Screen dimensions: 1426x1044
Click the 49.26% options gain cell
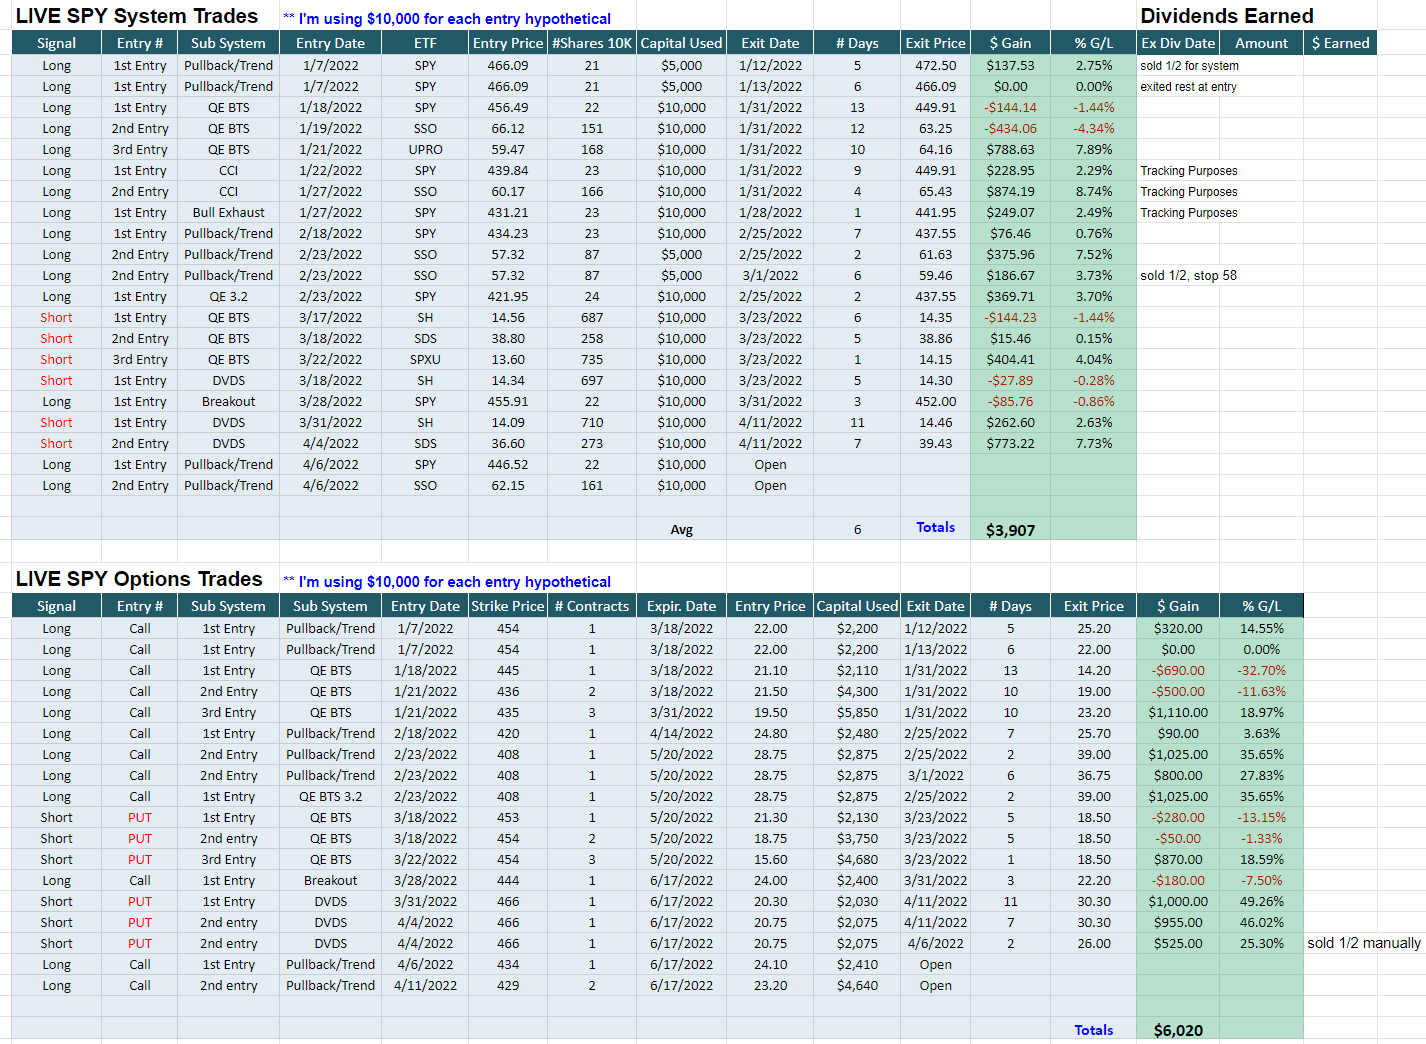click(1262, 901)
